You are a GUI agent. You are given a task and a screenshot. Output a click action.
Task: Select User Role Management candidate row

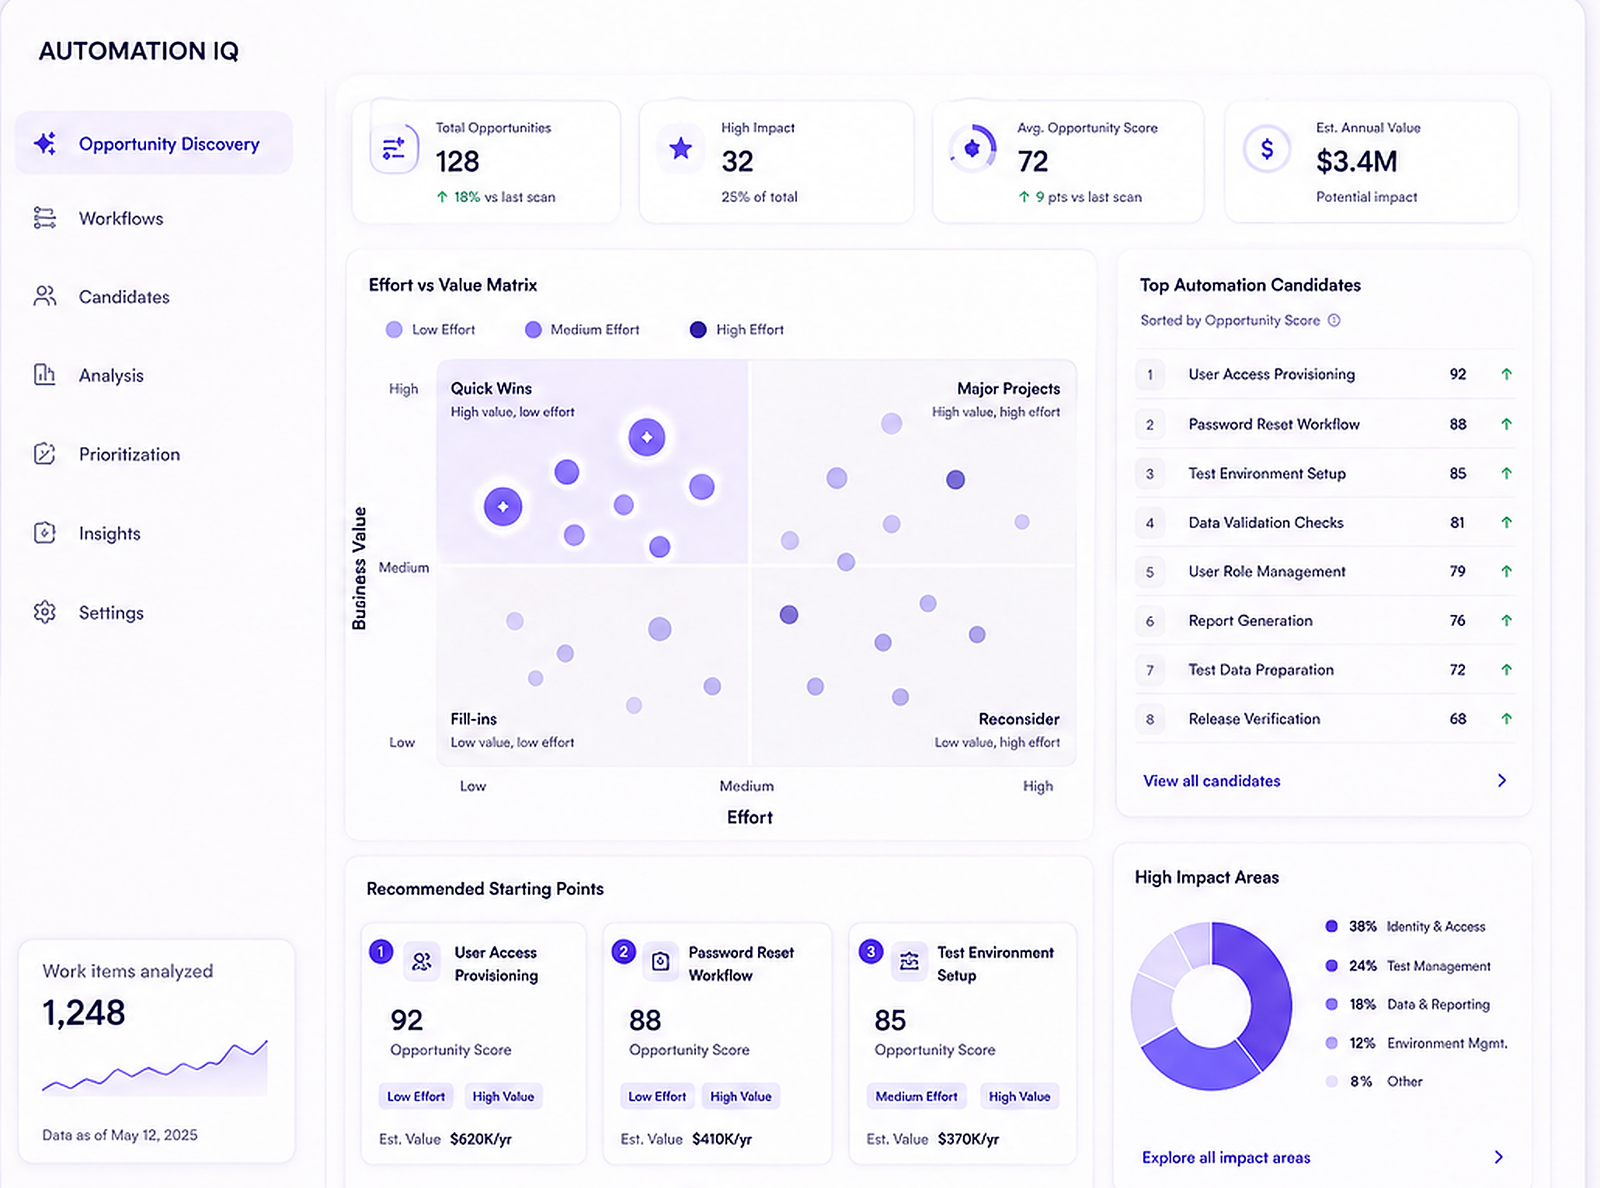(1325, 571)
